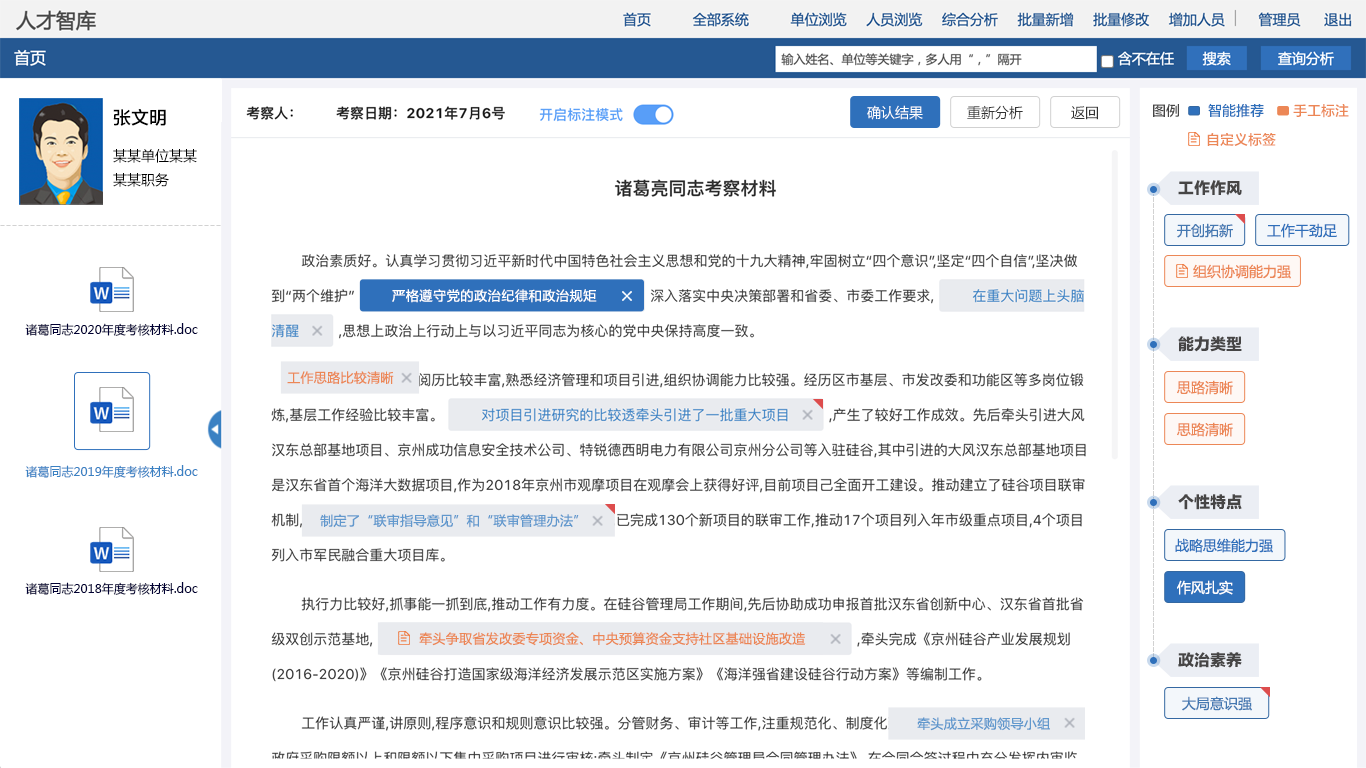1366x768 pixels.
Task: Open 增加人员 menu item
Action: pyautogui.click(x=1196, y=20)
